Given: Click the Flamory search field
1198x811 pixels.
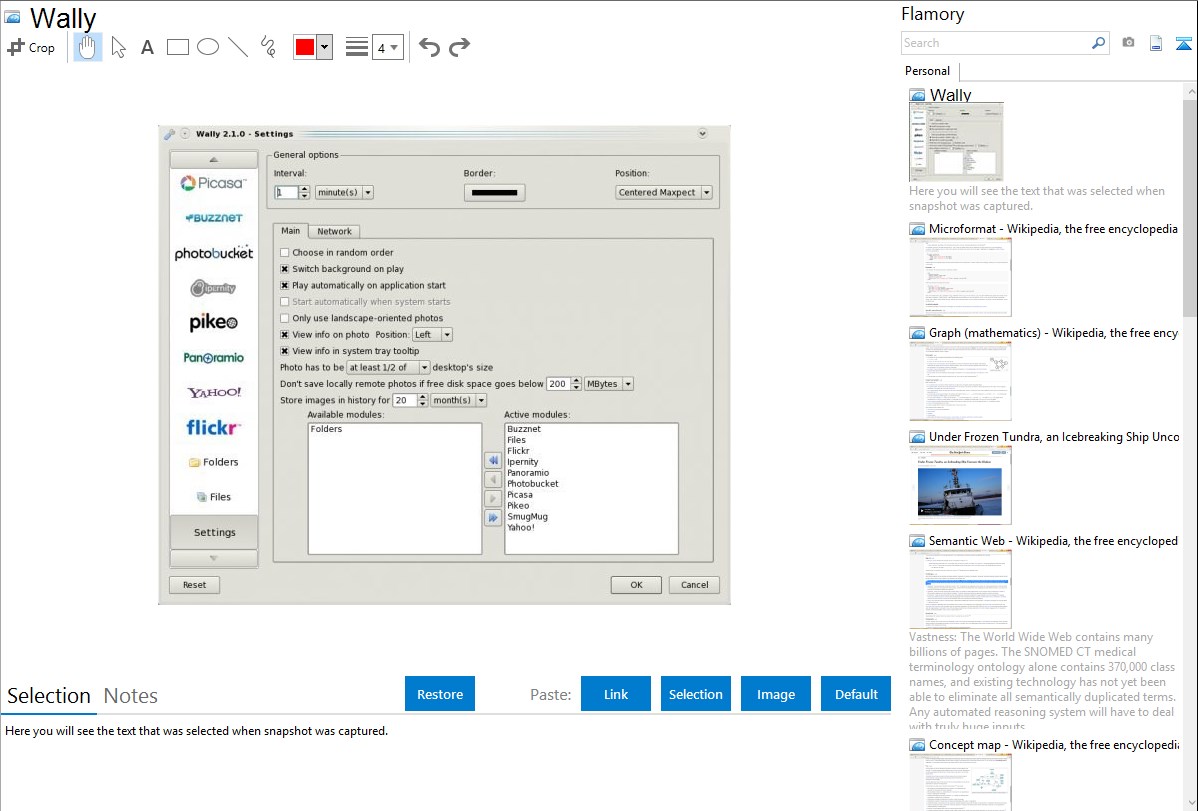Looking at the screenshot, I should click(x=996, y=43).
